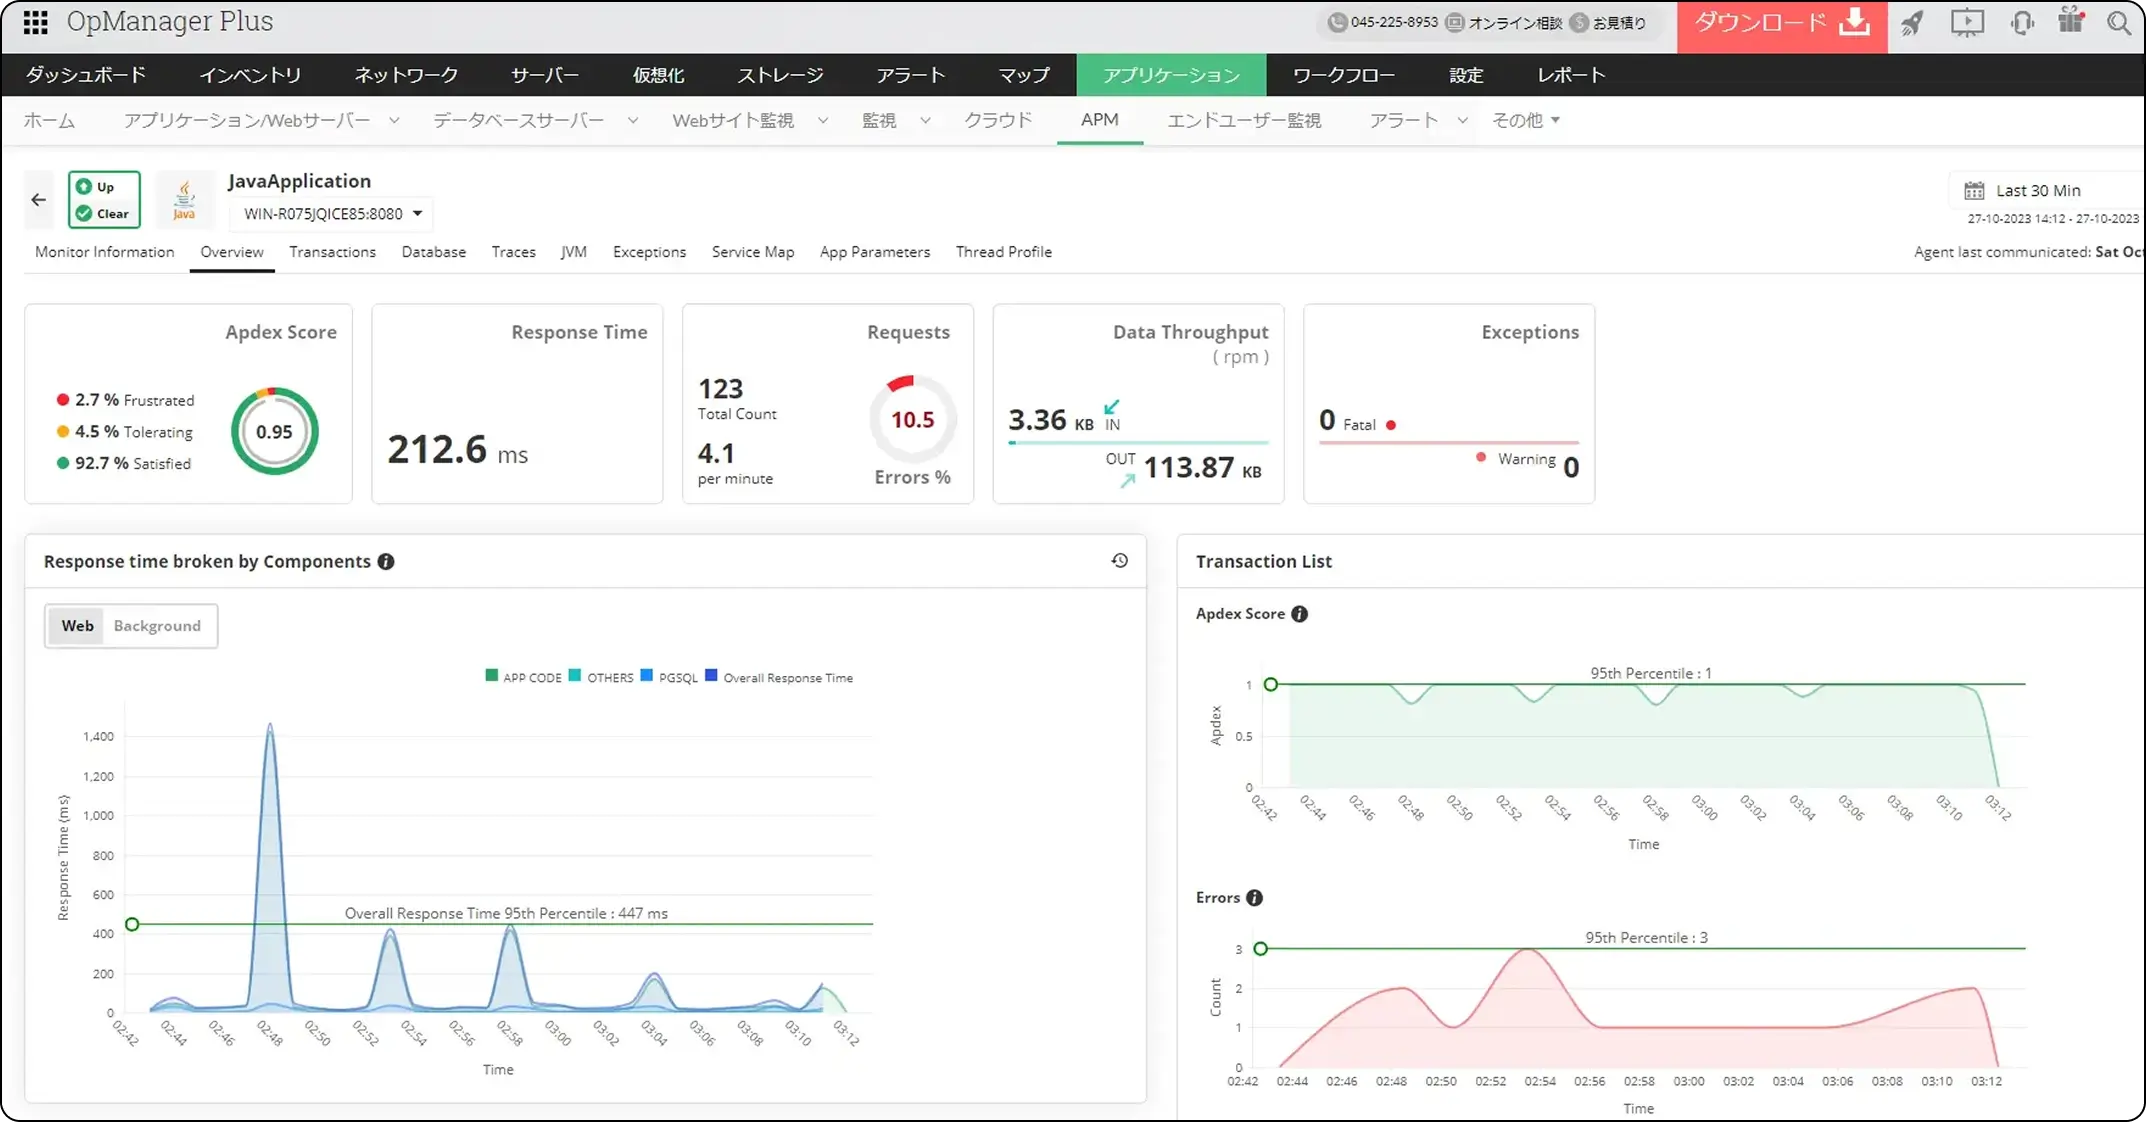The height and width of the screenshot is (1122, 2146).
Task: Select the Web toggle button
Action: pyautogui.click(x=78, y=626)
